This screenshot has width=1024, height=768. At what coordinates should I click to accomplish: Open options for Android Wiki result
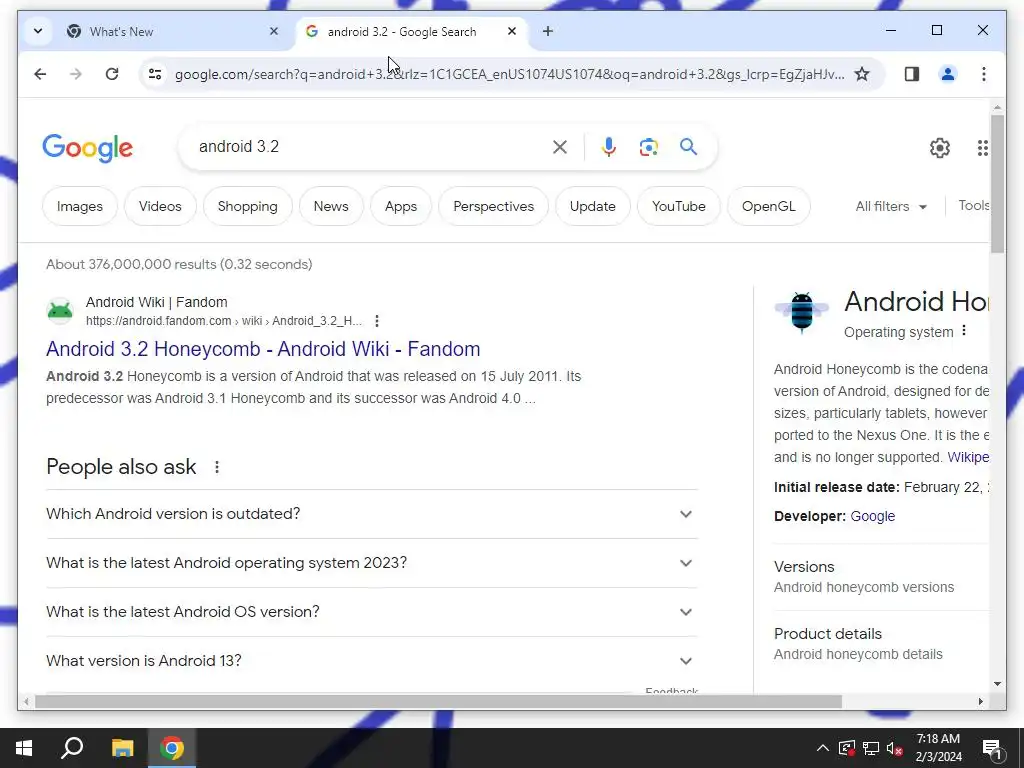point(377,321)
